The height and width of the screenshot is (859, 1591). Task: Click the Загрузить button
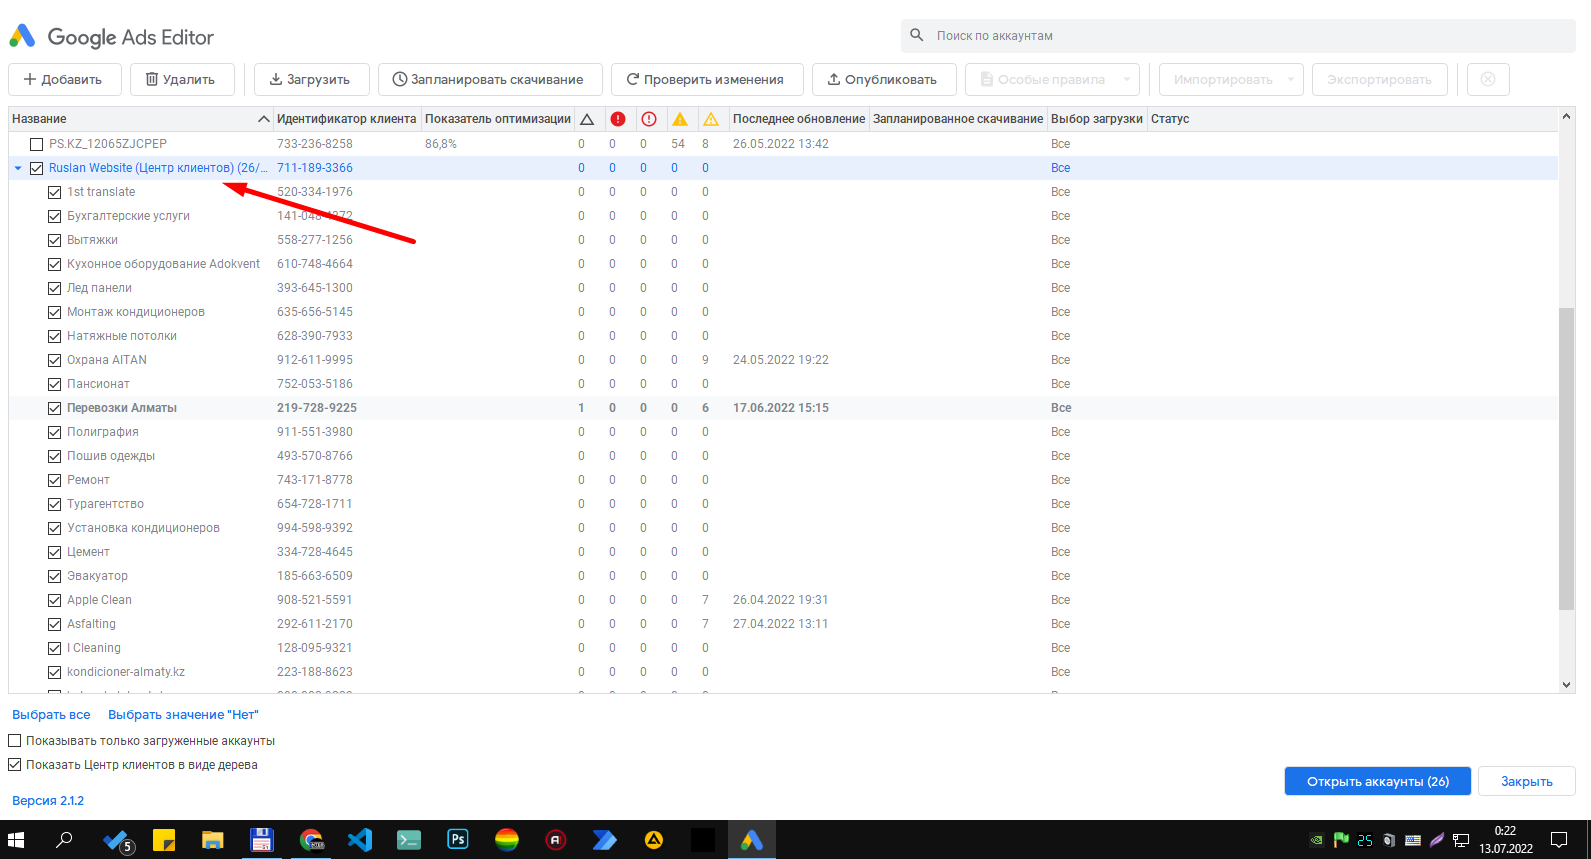coord(312,79)
